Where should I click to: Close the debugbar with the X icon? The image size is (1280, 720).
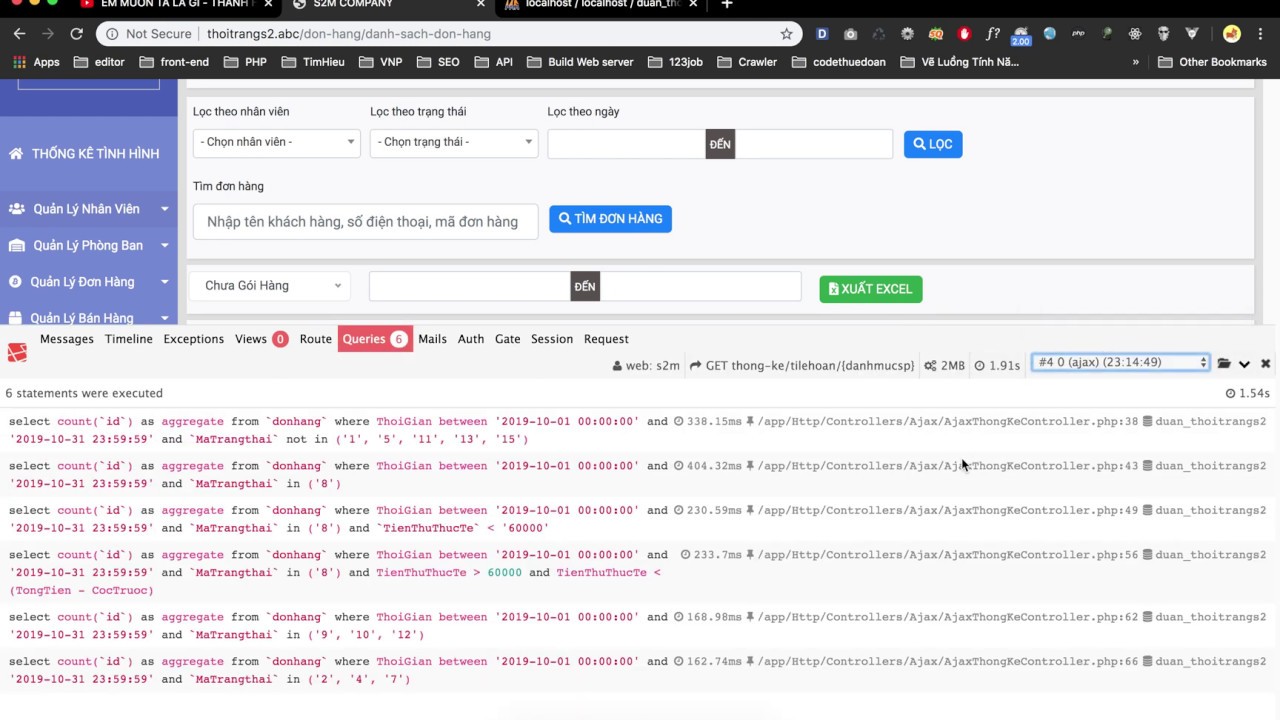(1265, 364)
